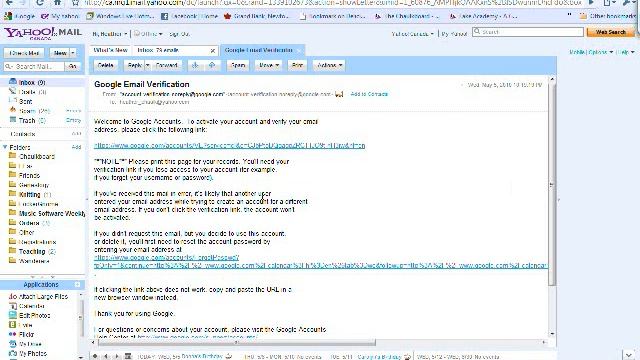The width and height of the screenshot is (640, 360).
Task: Open the Spam folder
Action: (29, 111)
